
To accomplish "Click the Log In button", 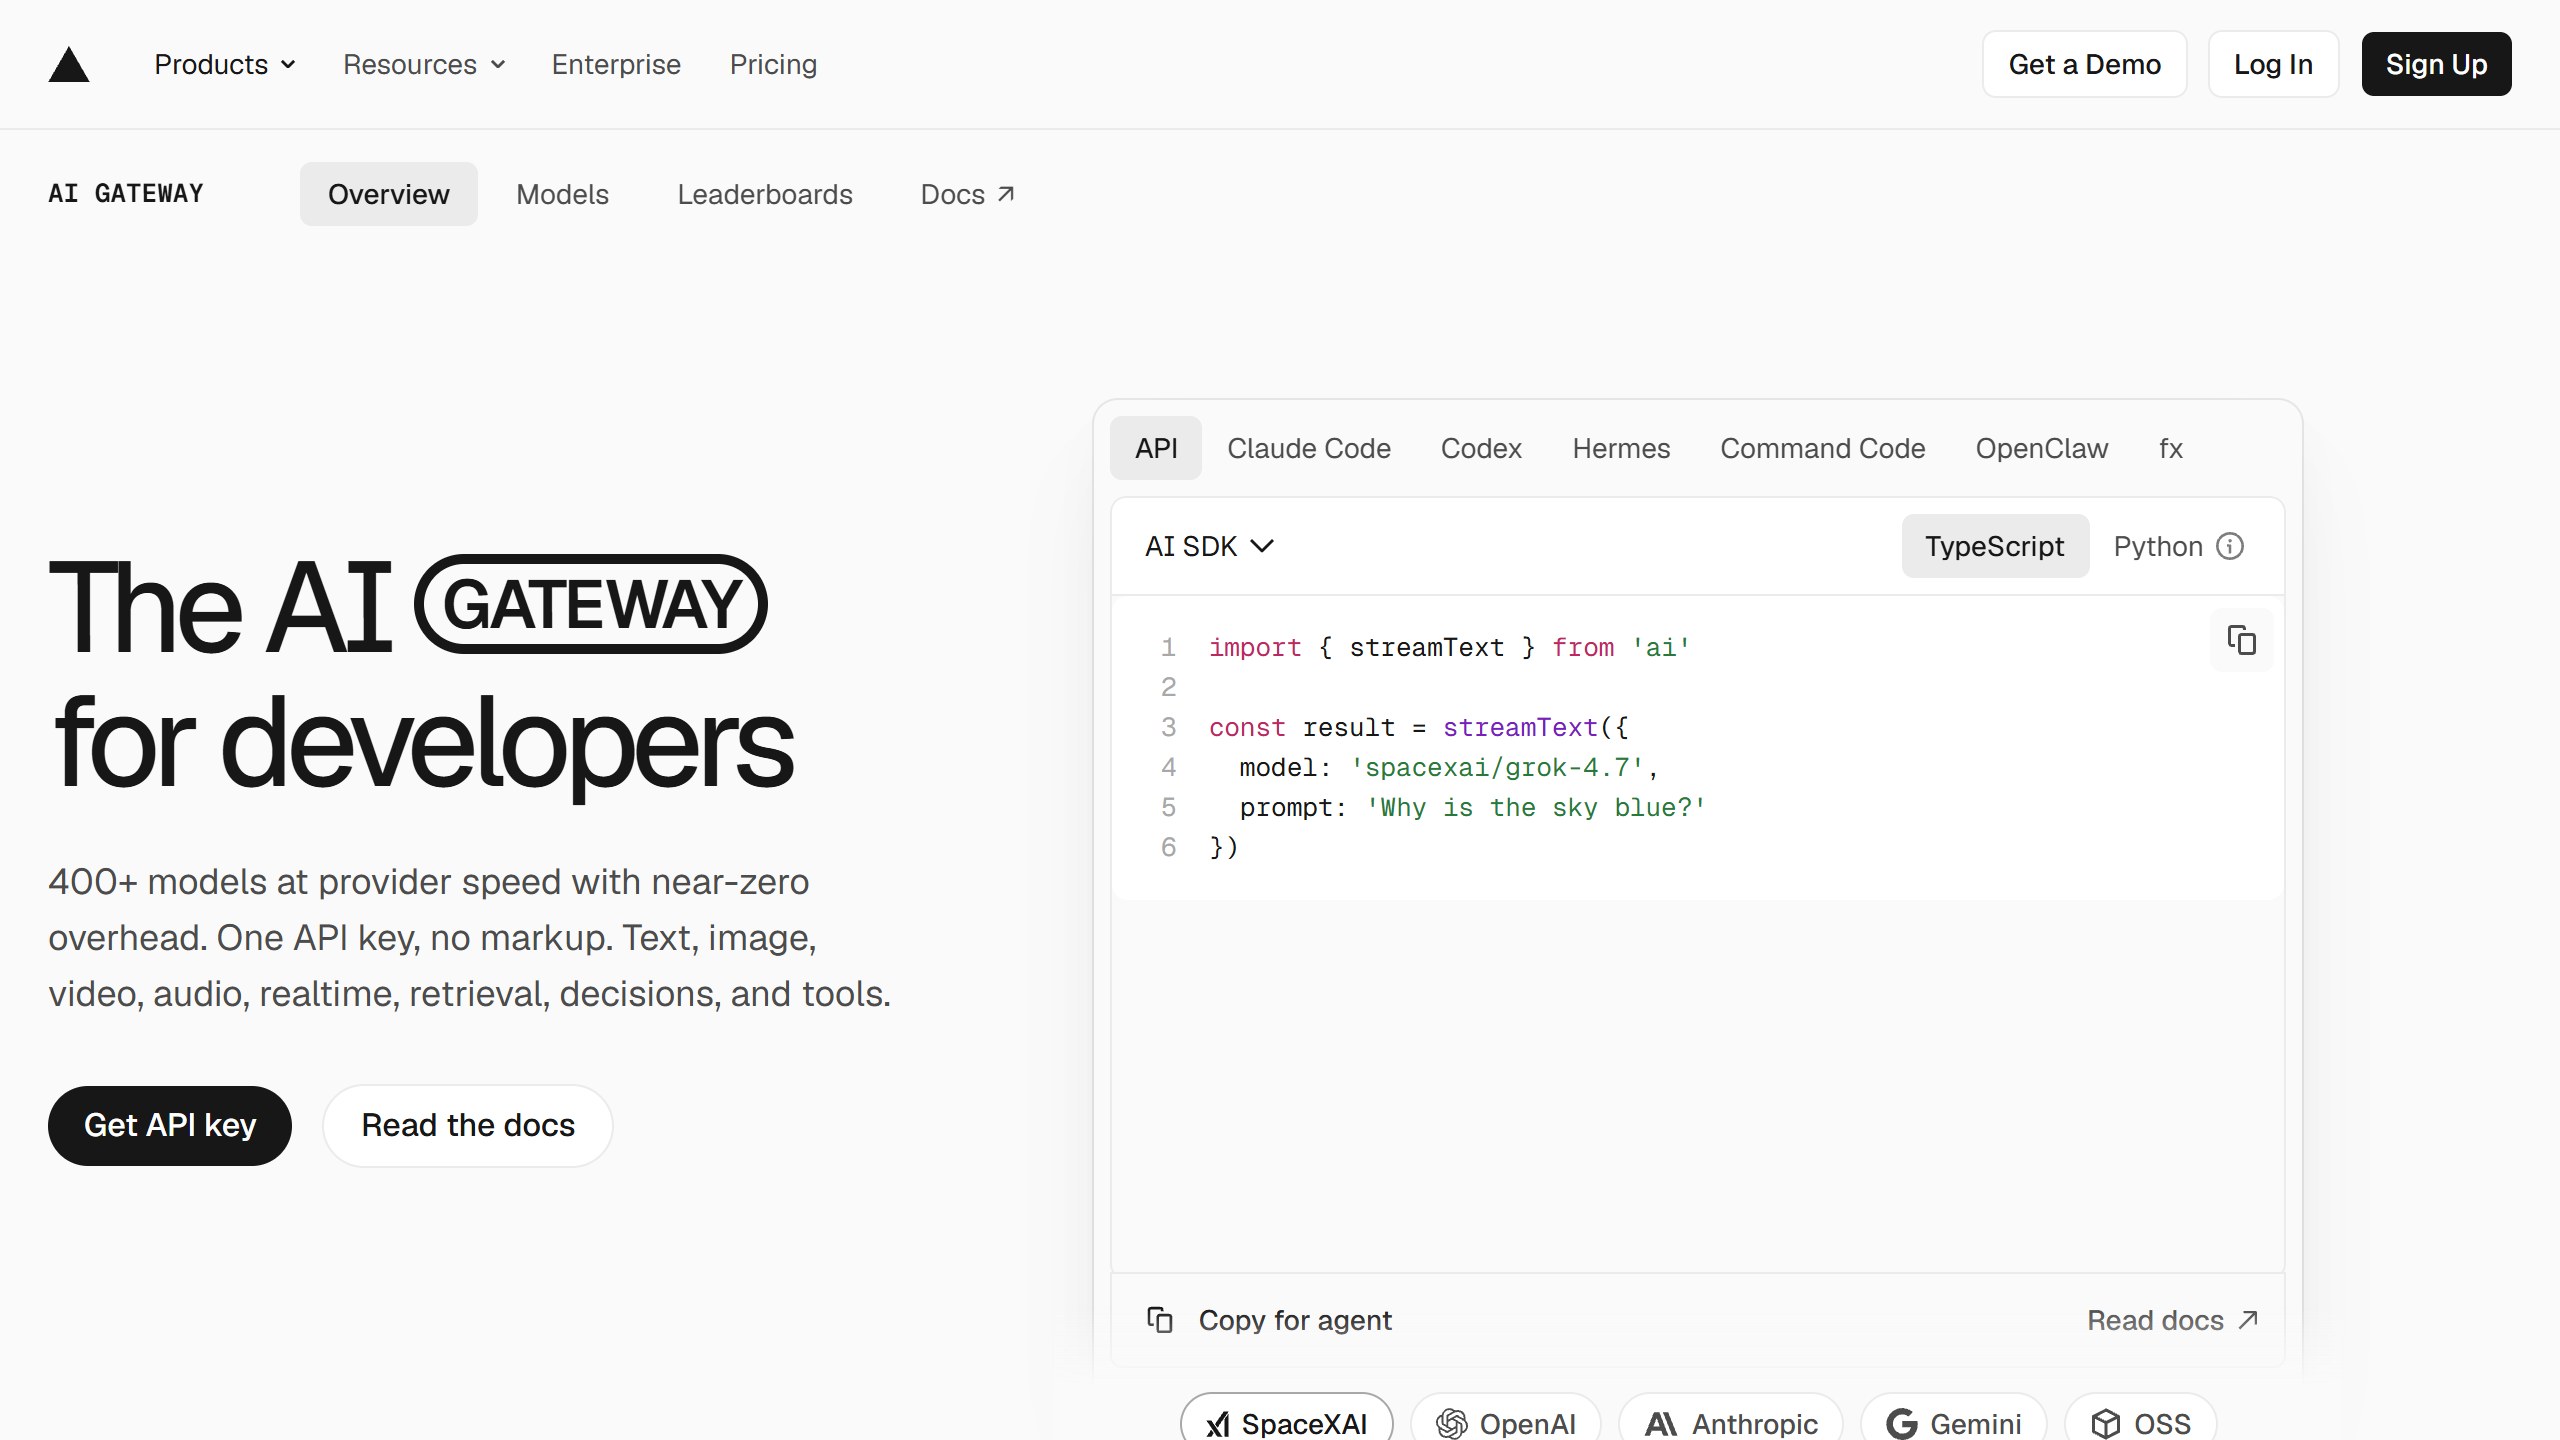I will tap(2273, 64).
